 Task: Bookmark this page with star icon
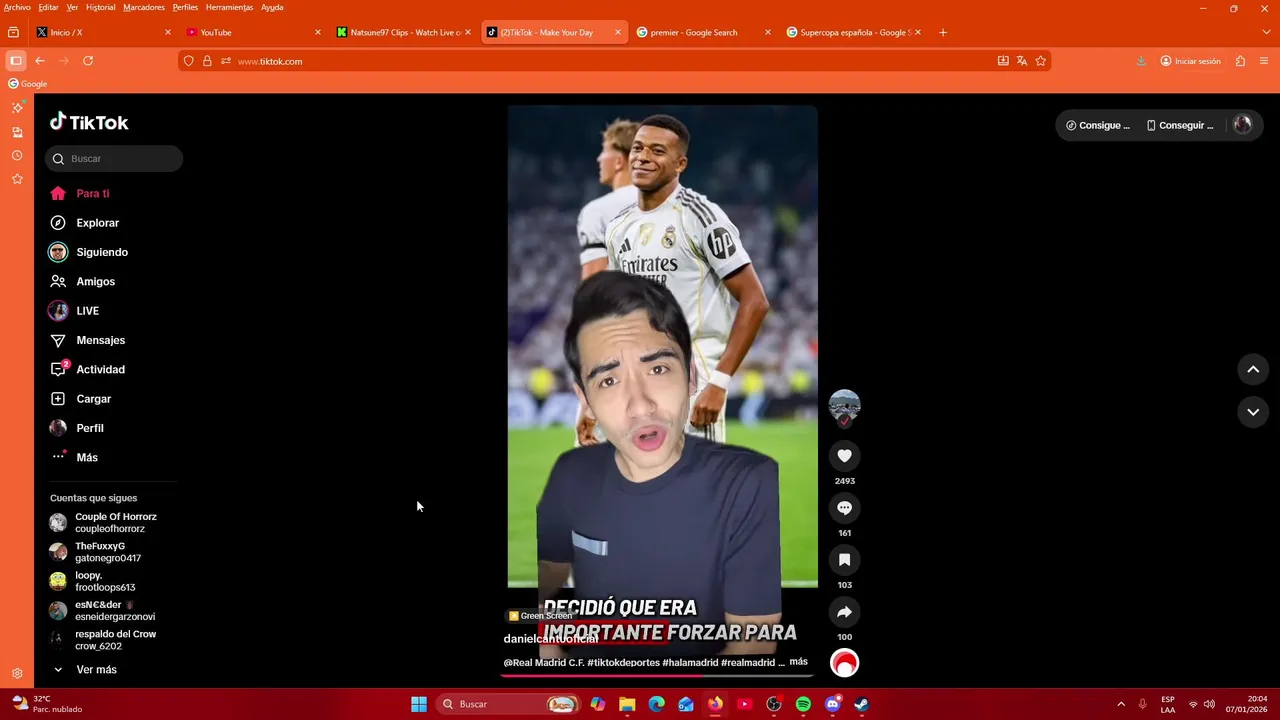[1040, 61]
